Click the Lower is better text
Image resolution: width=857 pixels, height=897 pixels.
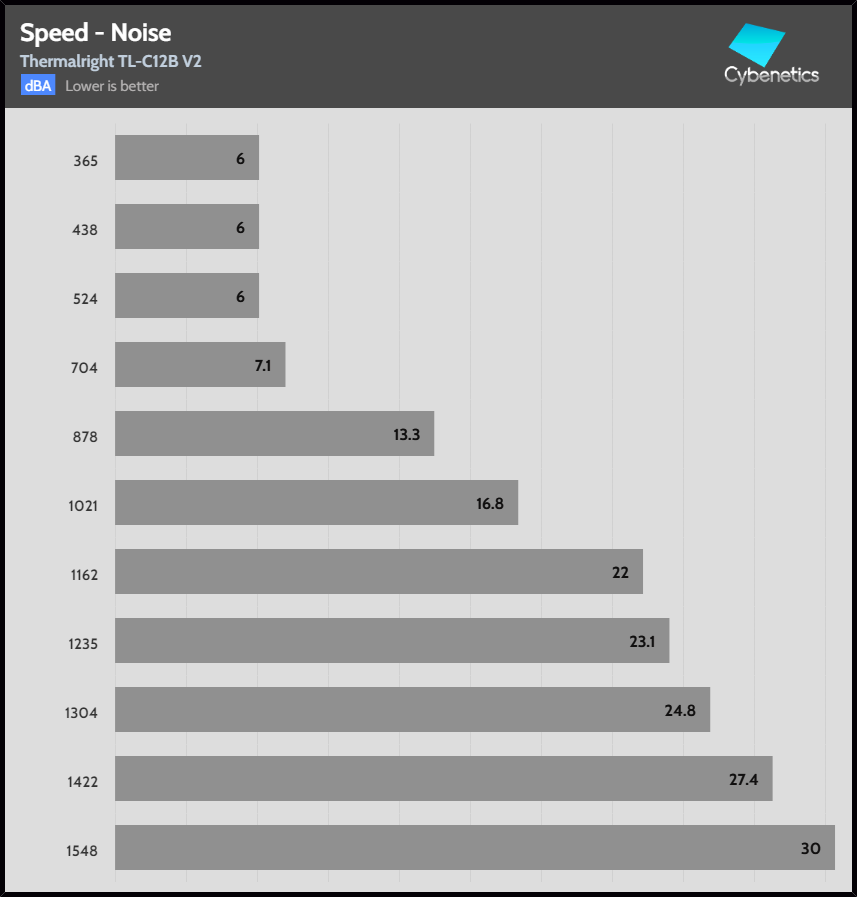pos(112,86)
